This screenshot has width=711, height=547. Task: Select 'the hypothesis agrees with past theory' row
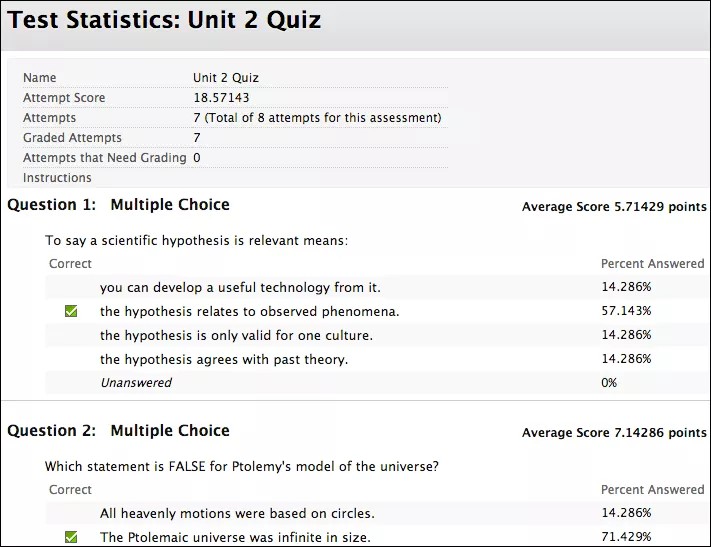(224, 359)
